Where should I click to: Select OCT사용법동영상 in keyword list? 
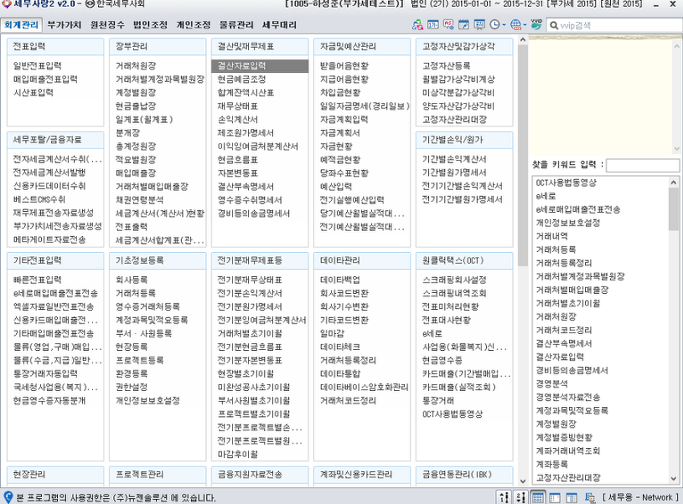pyautogui.click(x=566, y=183)
